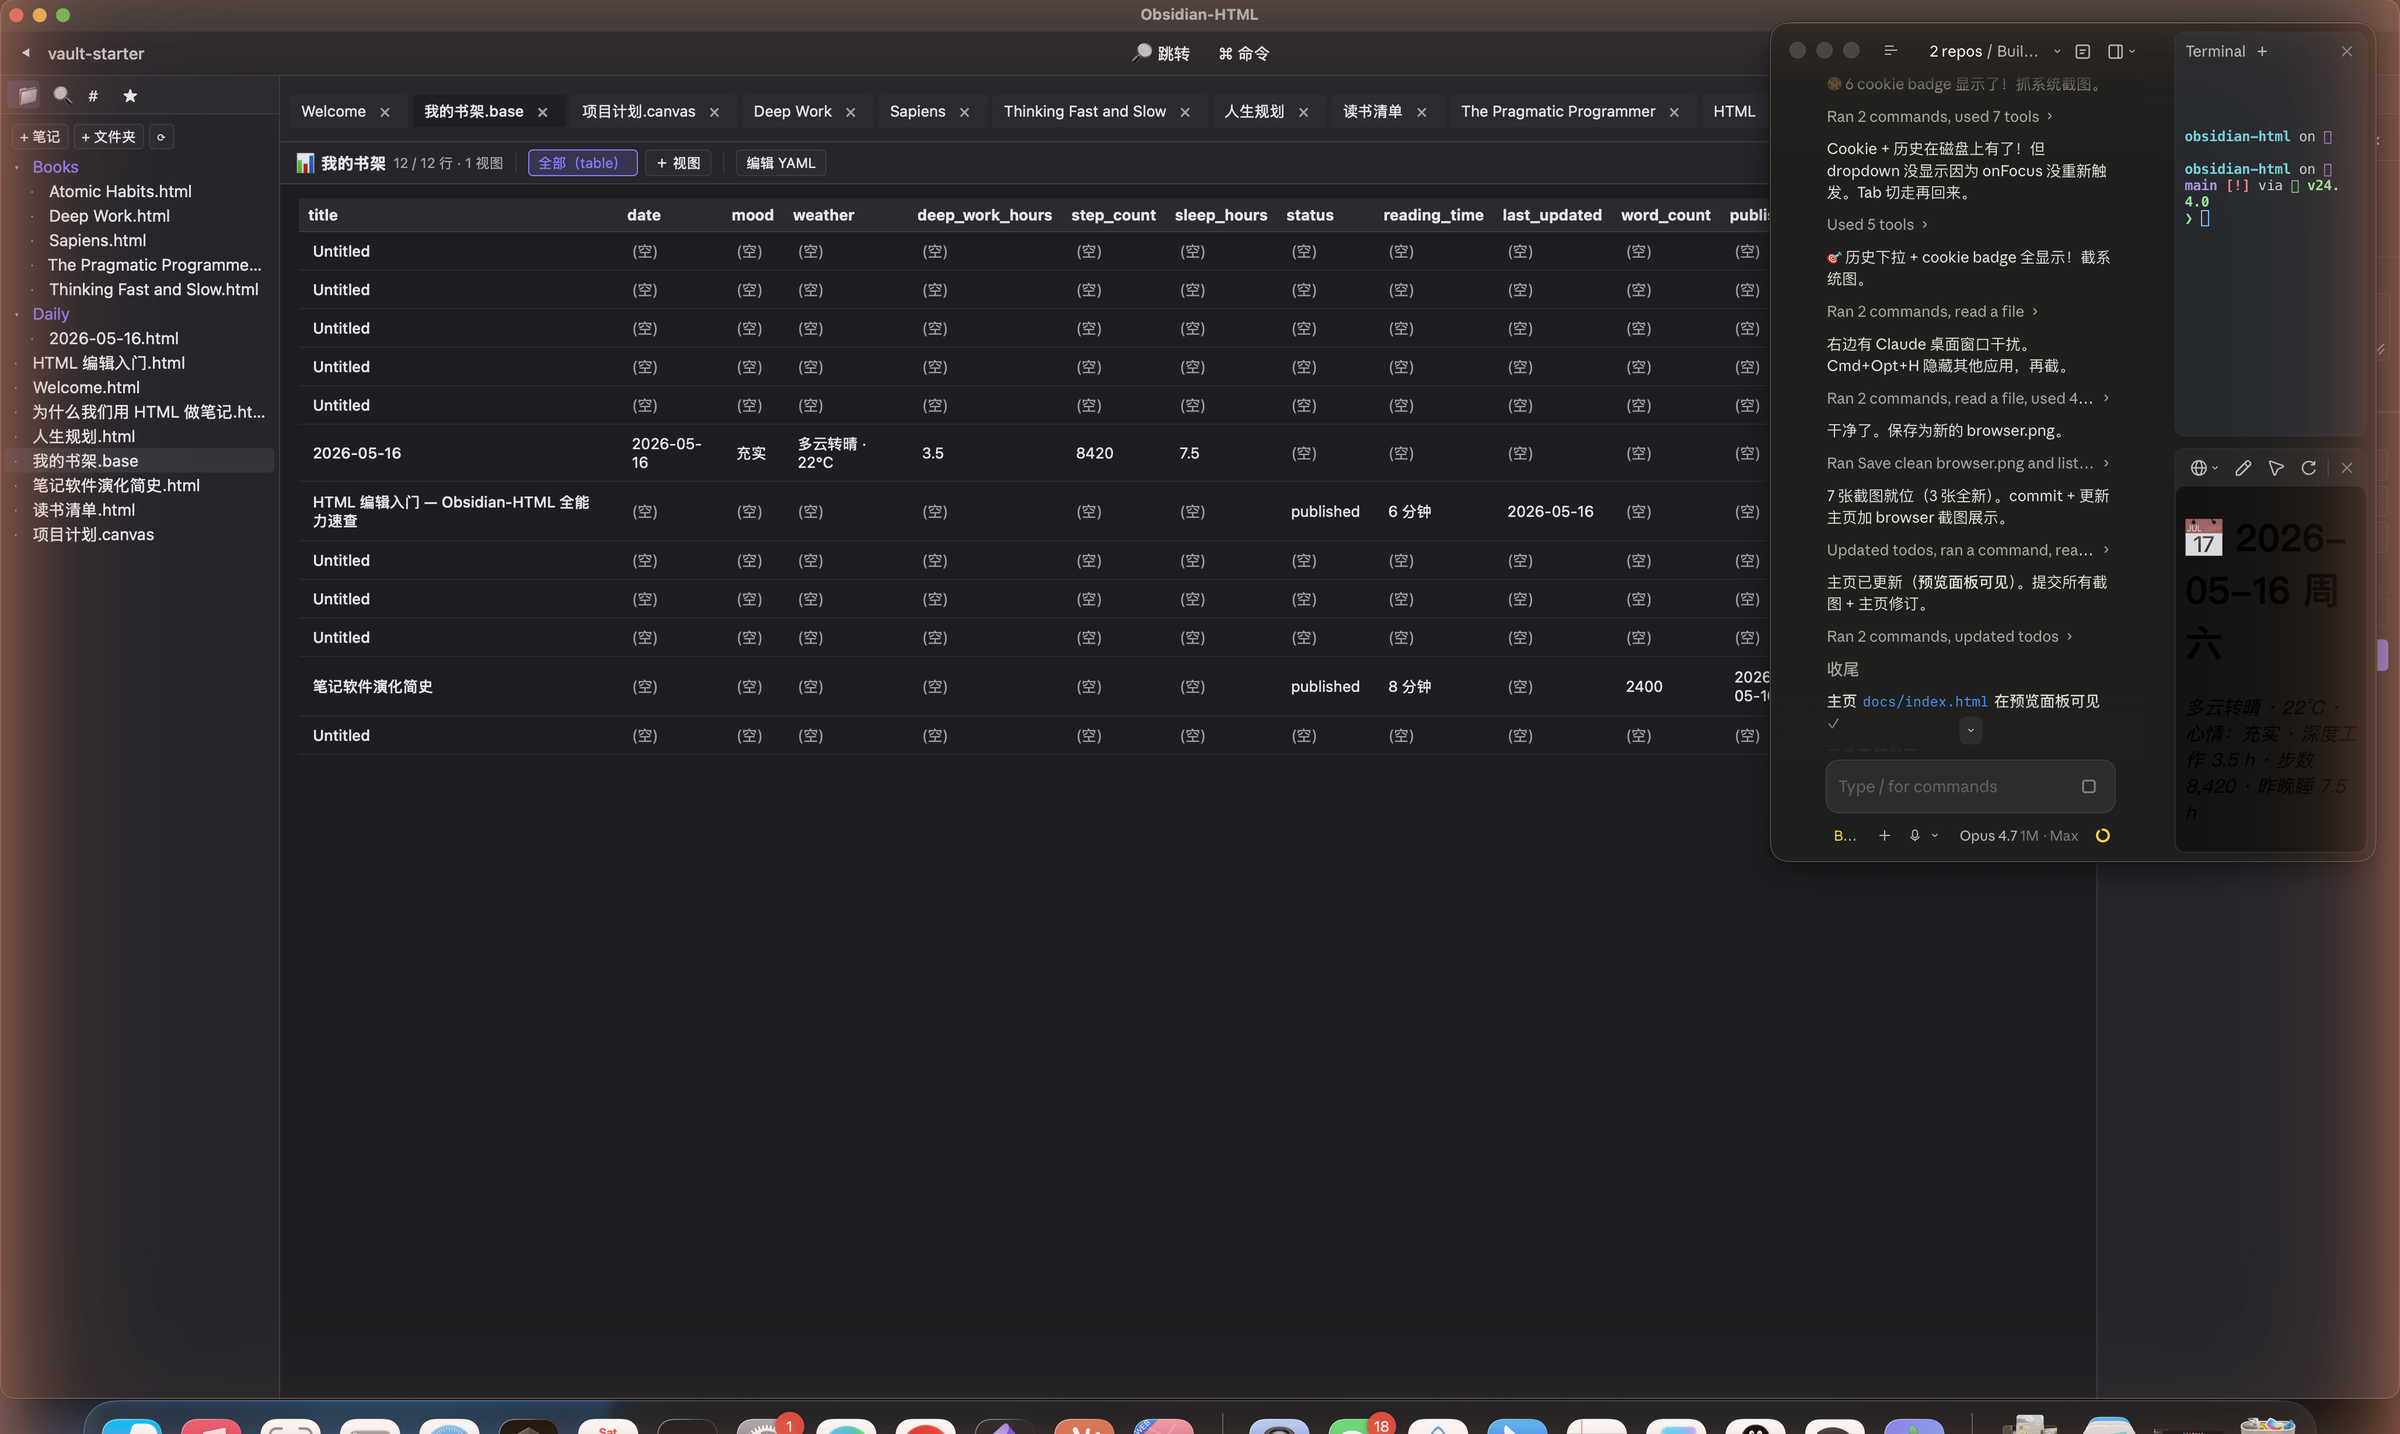
Task: Click the plus to add a new Terminal
Action: (x=2262, y=51)
